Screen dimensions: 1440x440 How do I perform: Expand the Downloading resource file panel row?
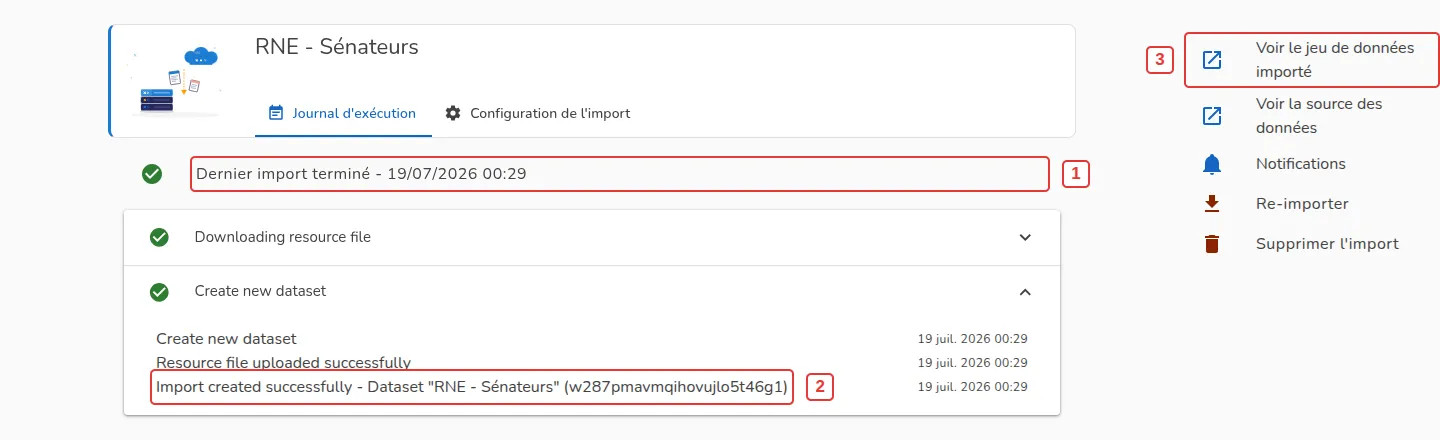(x=592, y=237)
